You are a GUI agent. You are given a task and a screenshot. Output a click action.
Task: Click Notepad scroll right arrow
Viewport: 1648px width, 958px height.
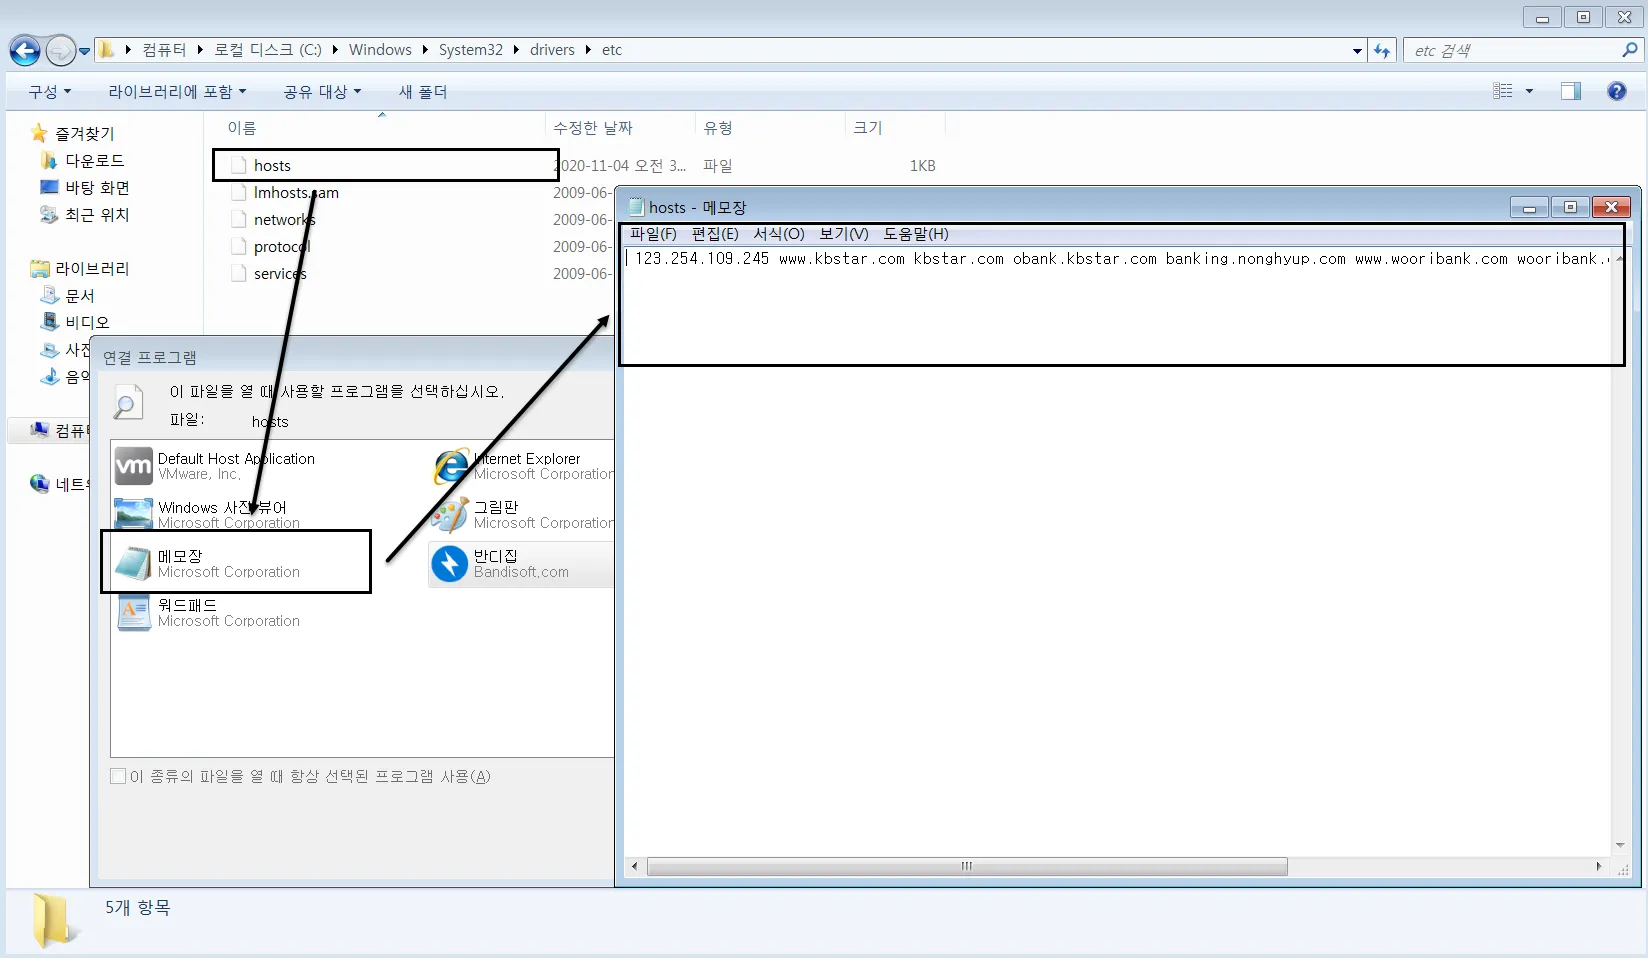point(1598,866)
